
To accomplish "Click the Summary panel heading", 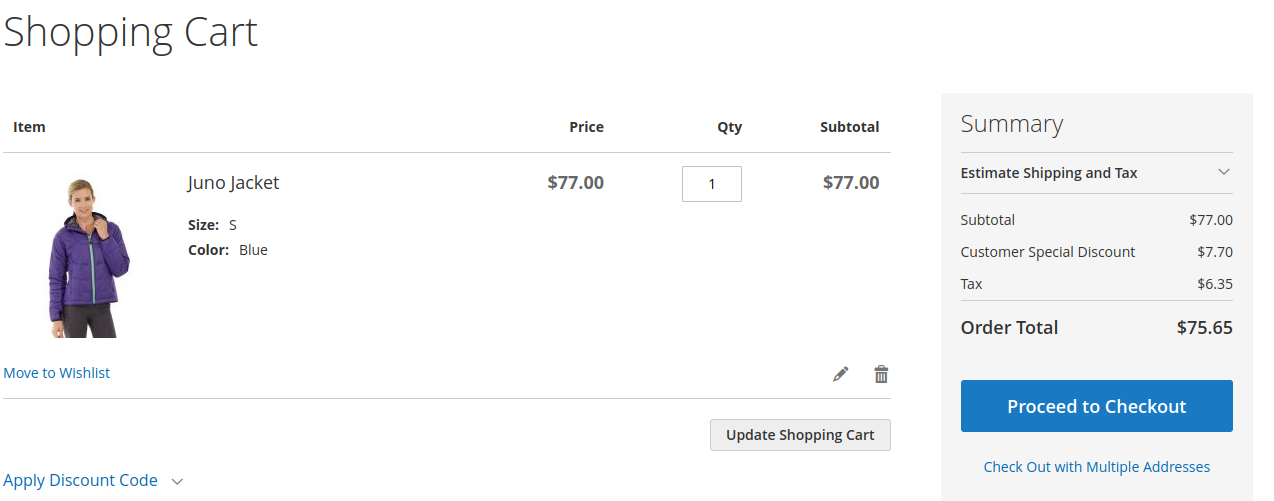I will (1011, 124).
